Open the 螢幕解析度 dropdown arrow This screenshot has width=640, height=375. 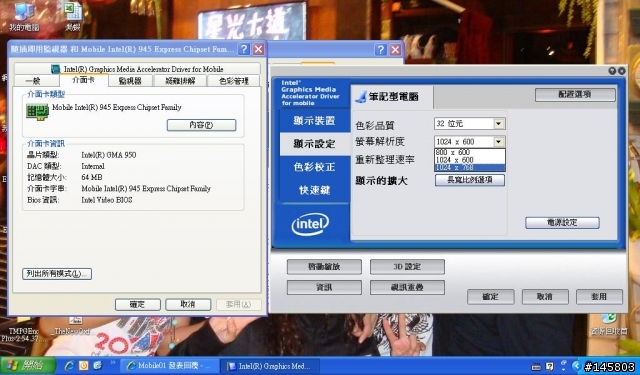point(498,142)
